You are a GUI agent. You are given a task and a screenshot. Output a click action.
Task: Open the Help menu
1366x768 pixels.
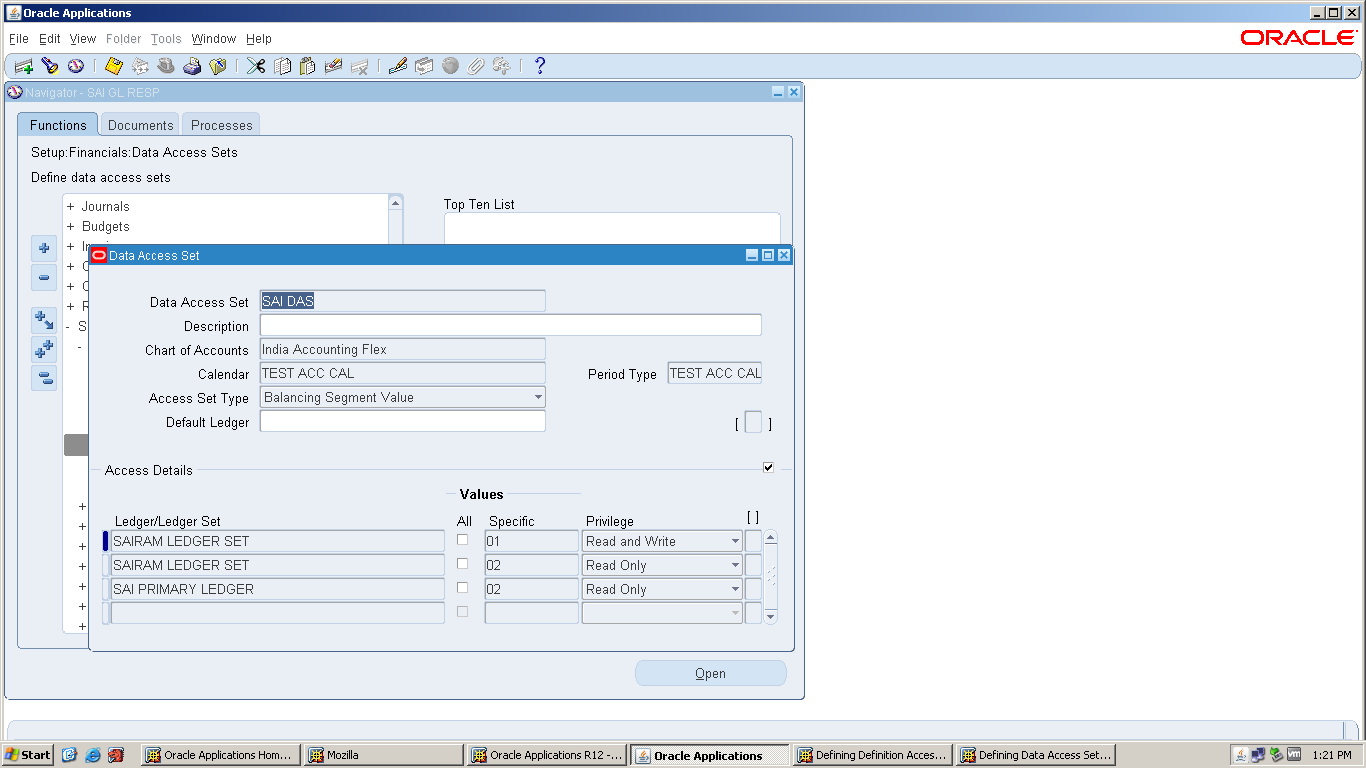pos(259,39)
